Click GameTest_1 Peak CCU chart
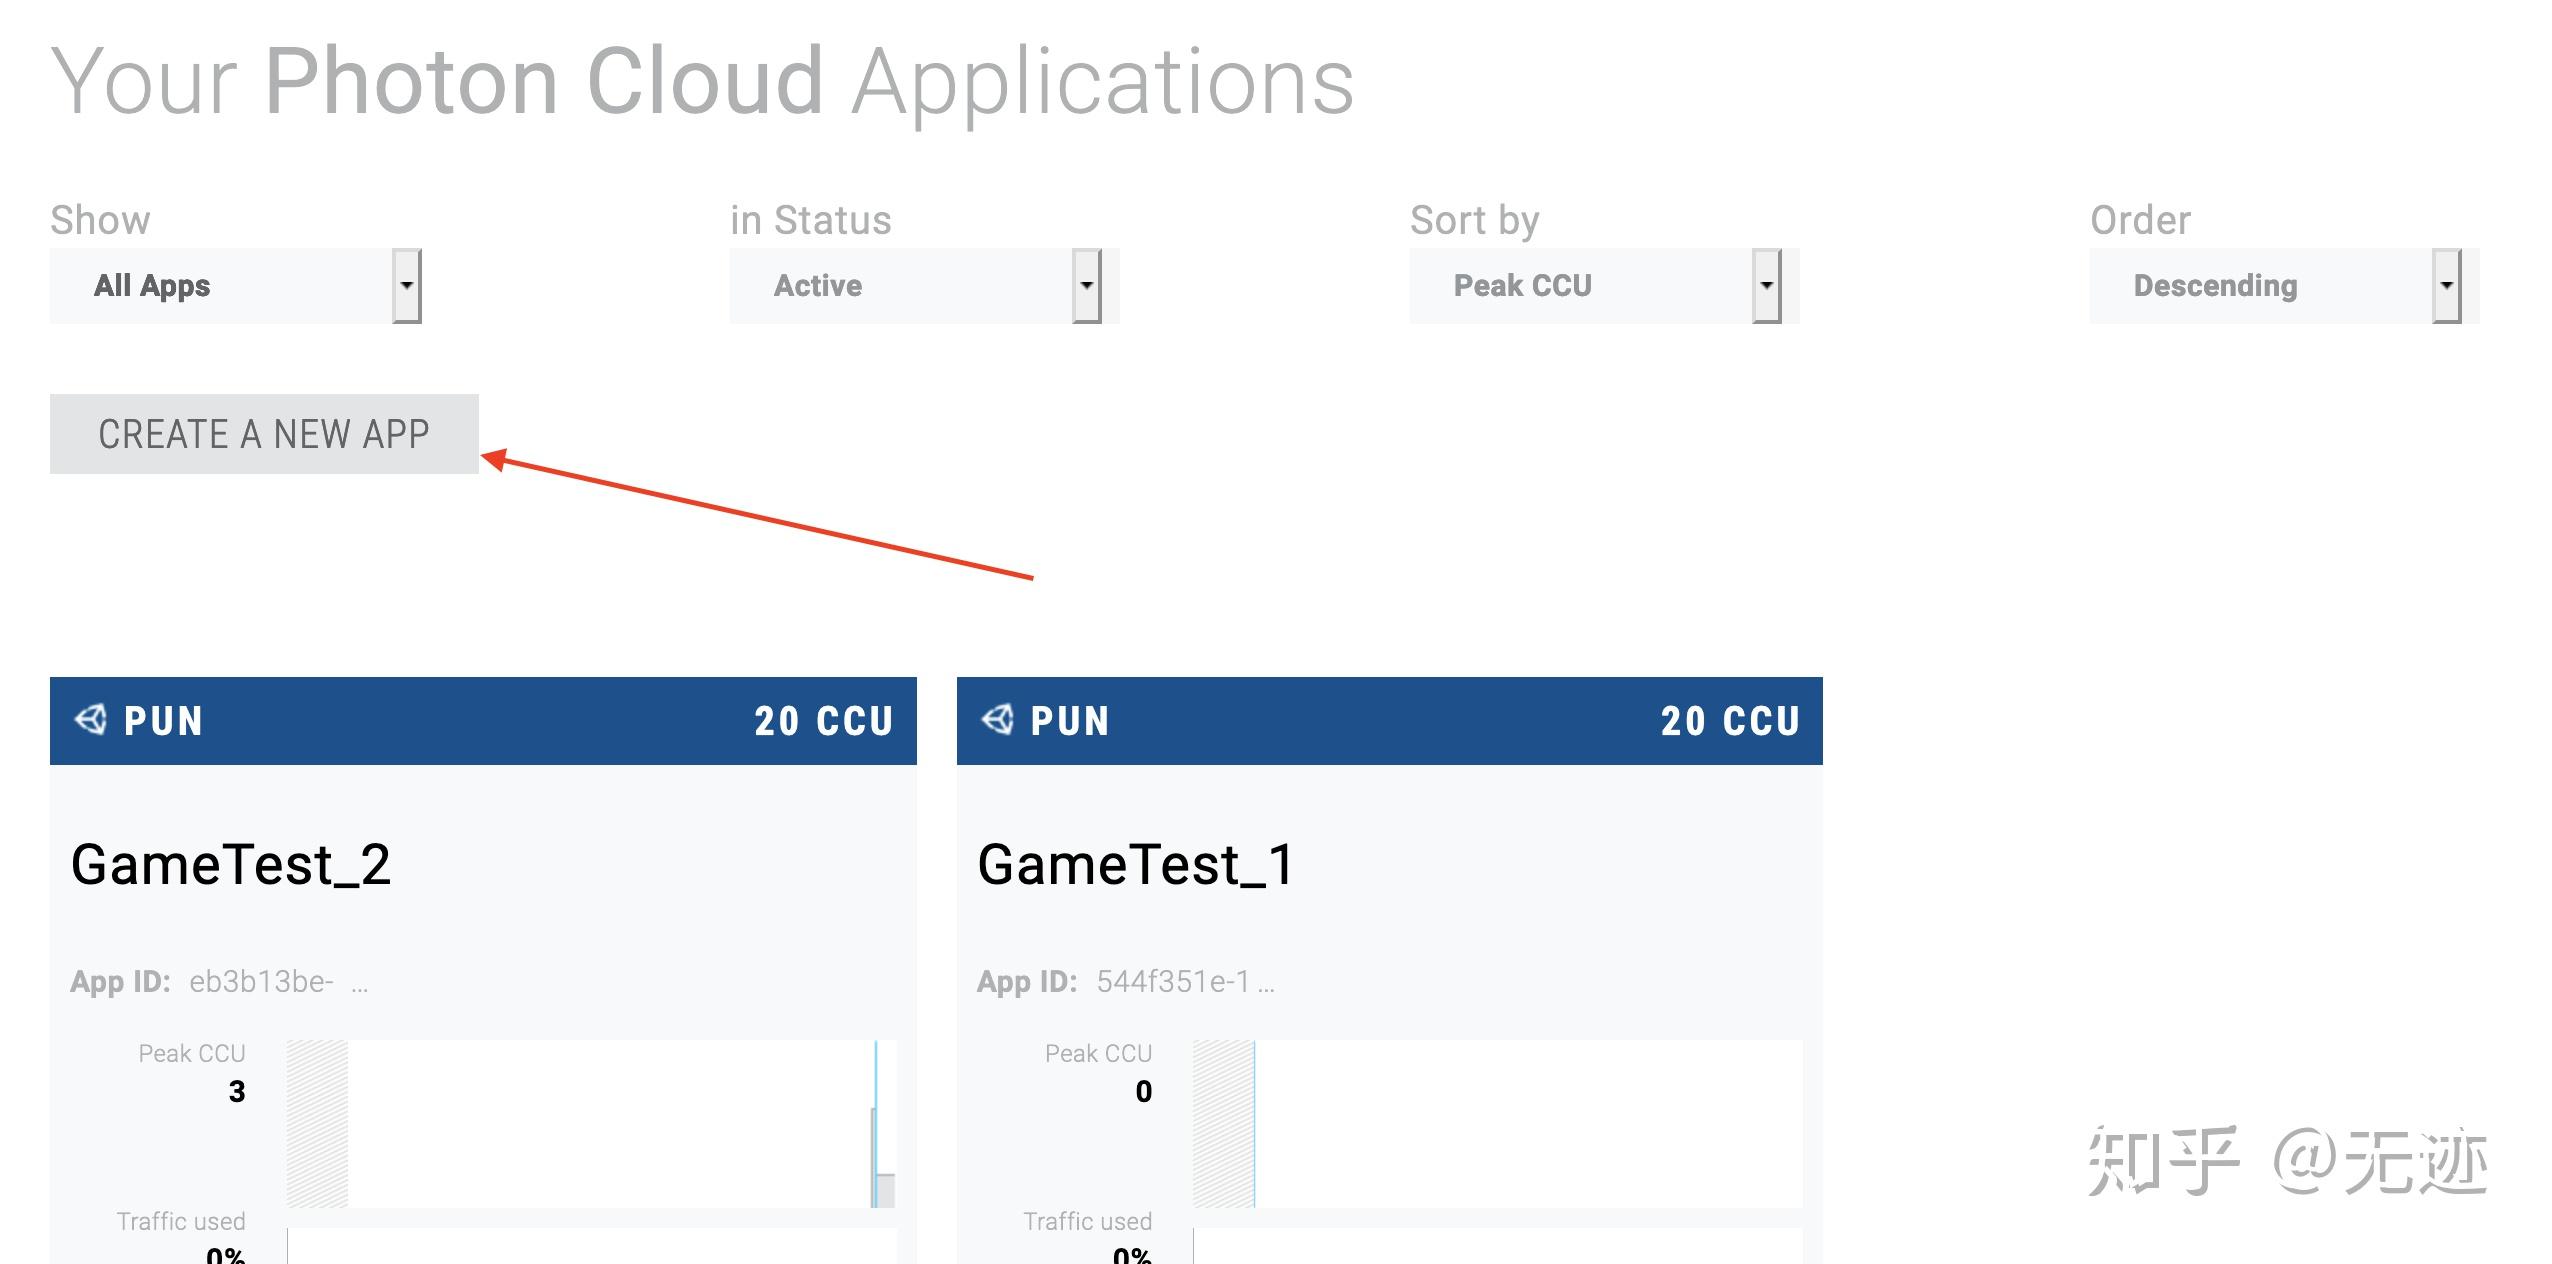The image size is (2552, 1264). (1497, 1123)
